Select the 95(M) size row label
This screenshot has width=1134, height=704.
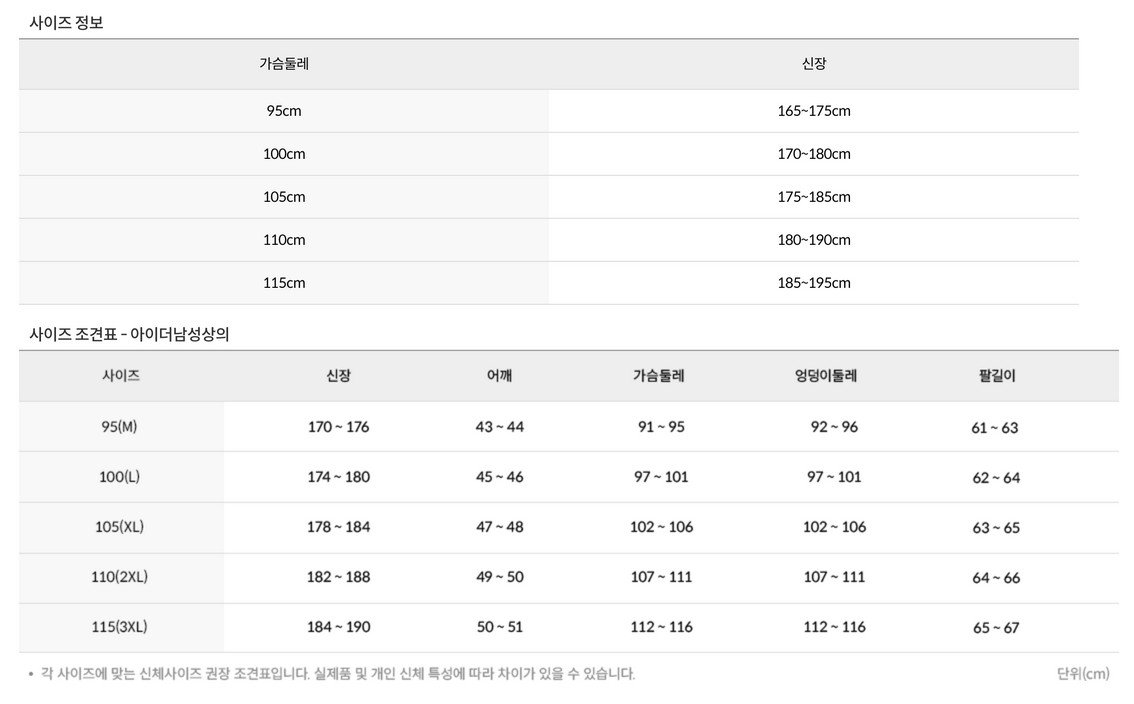click(x=119, y=427)
